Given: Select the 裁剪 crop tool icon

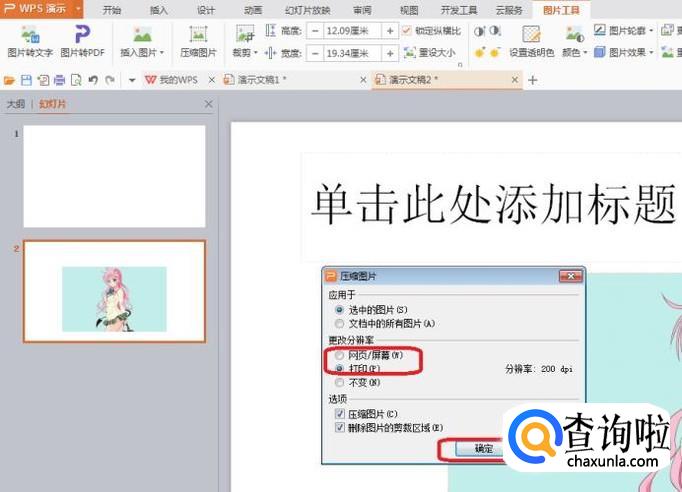Looking at the screenshot, I should (245, 34).
